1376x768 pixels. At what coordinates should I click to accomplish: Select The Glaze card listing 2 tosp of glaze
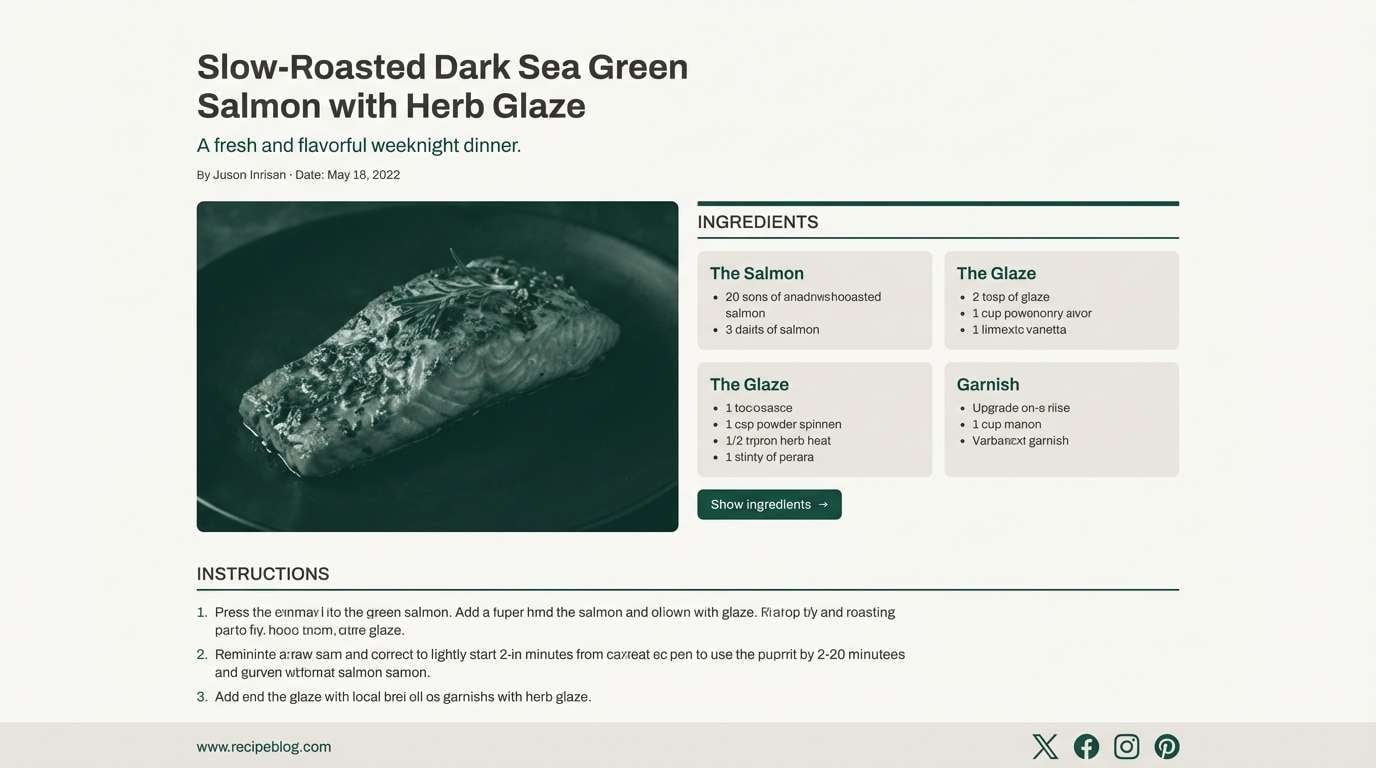[1062, 298]
